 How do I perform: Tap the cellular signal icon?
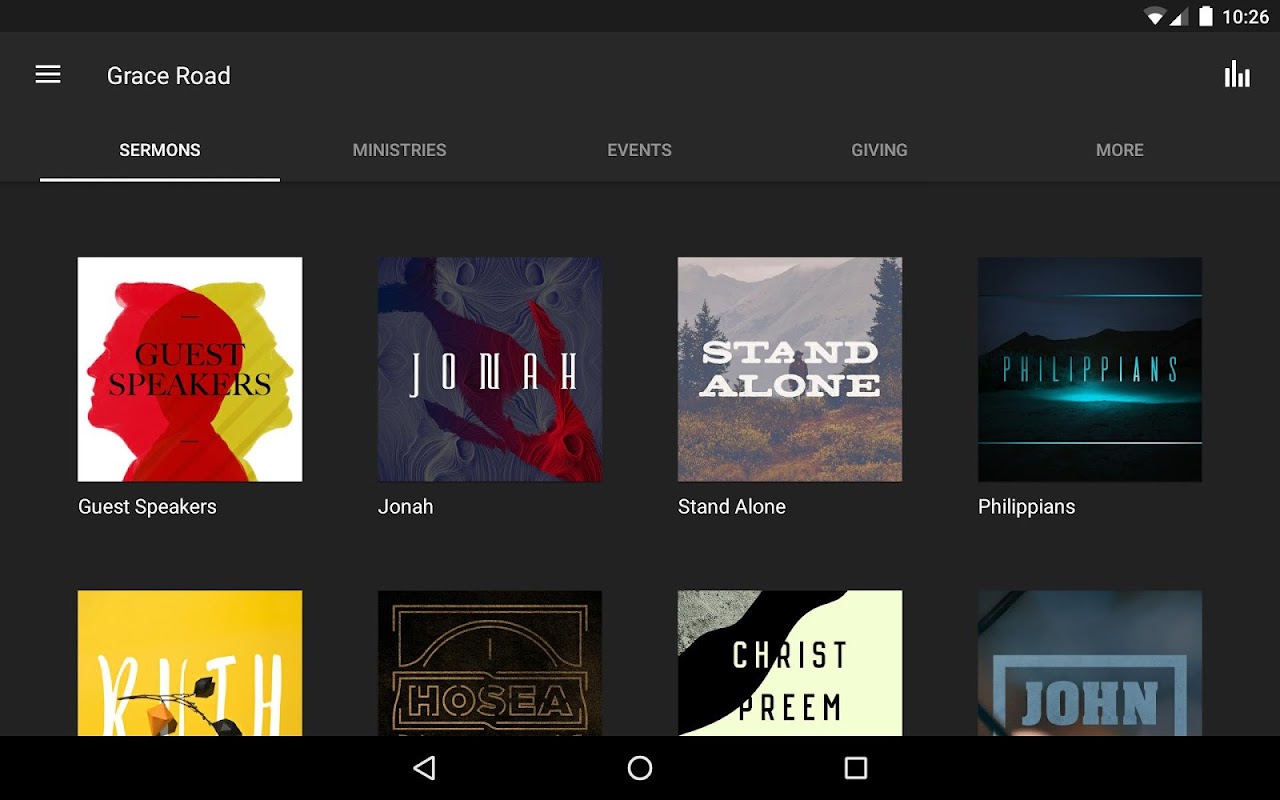pos(1178,16)
